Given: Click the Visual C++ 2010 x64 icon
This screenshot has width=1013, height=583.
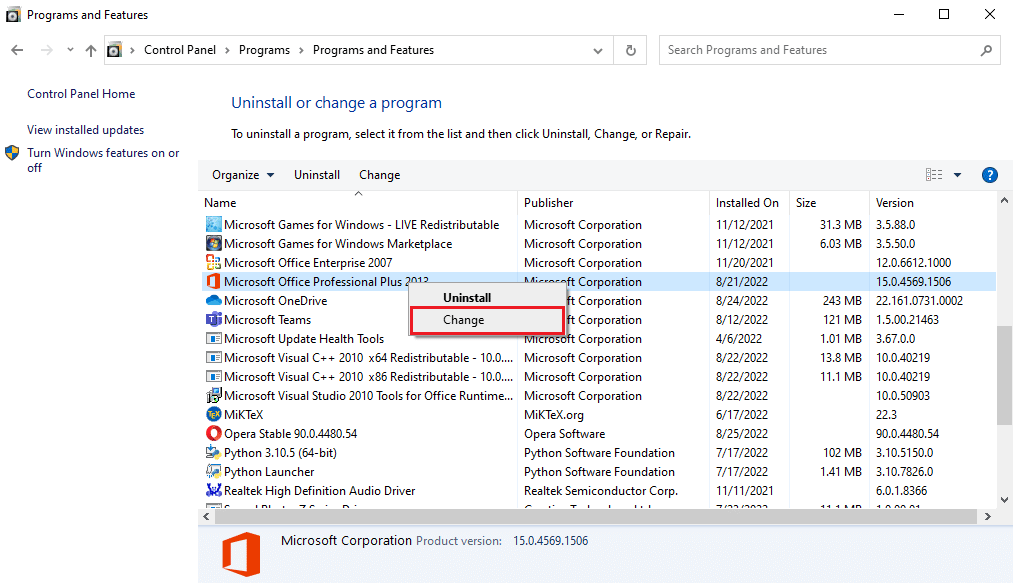Looking at the screenshot, I should pyautogui.click(x=213, y=357).
